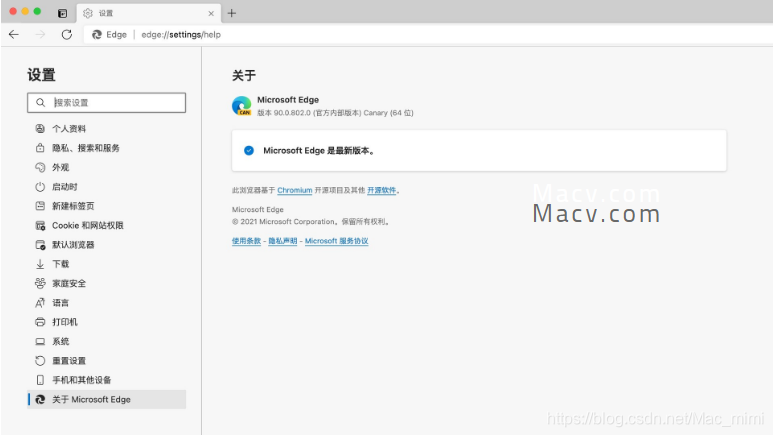Click the 语言 language icon

coord(40,303)
